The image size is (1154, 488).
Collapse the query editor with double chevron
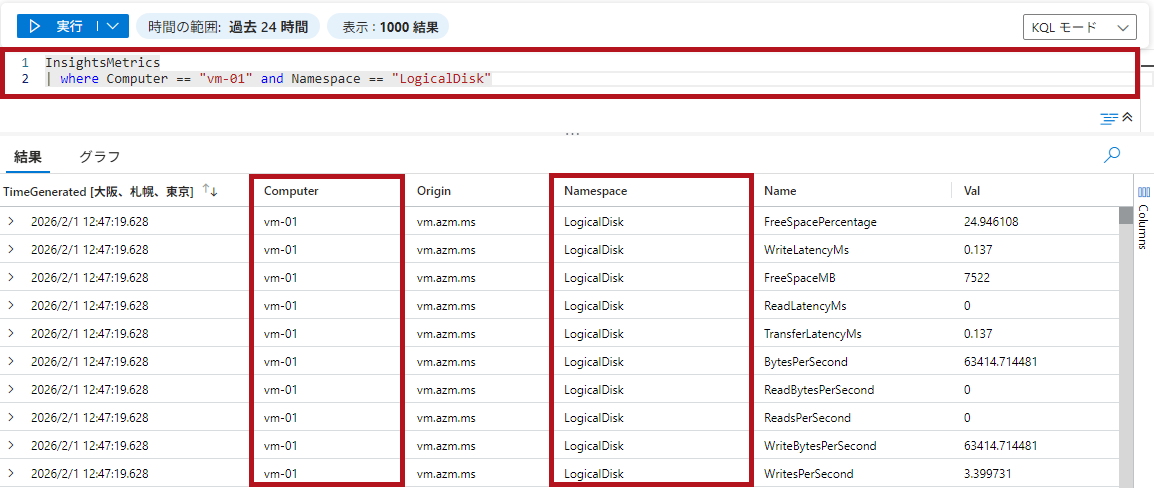pos(1127,118)
